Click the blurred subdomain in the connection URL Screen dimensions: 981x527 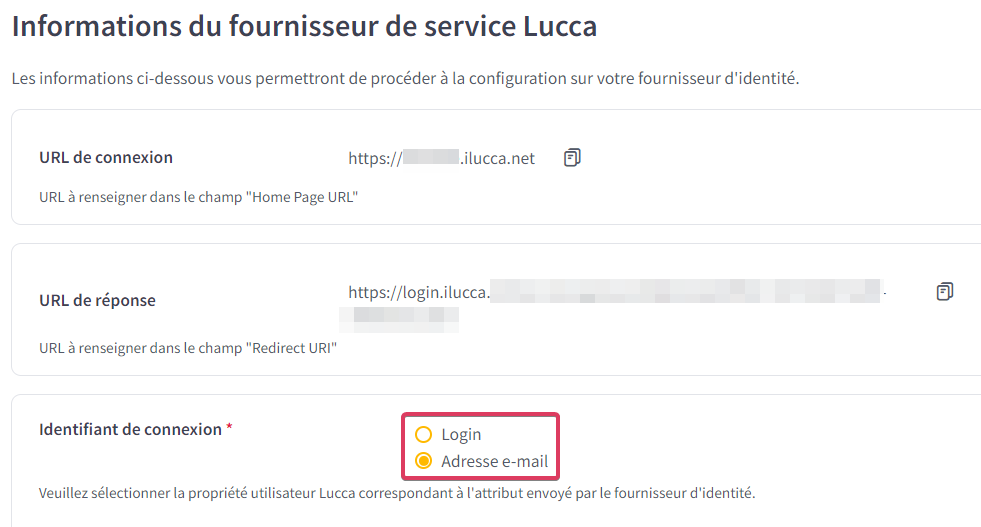pos(431,156)
